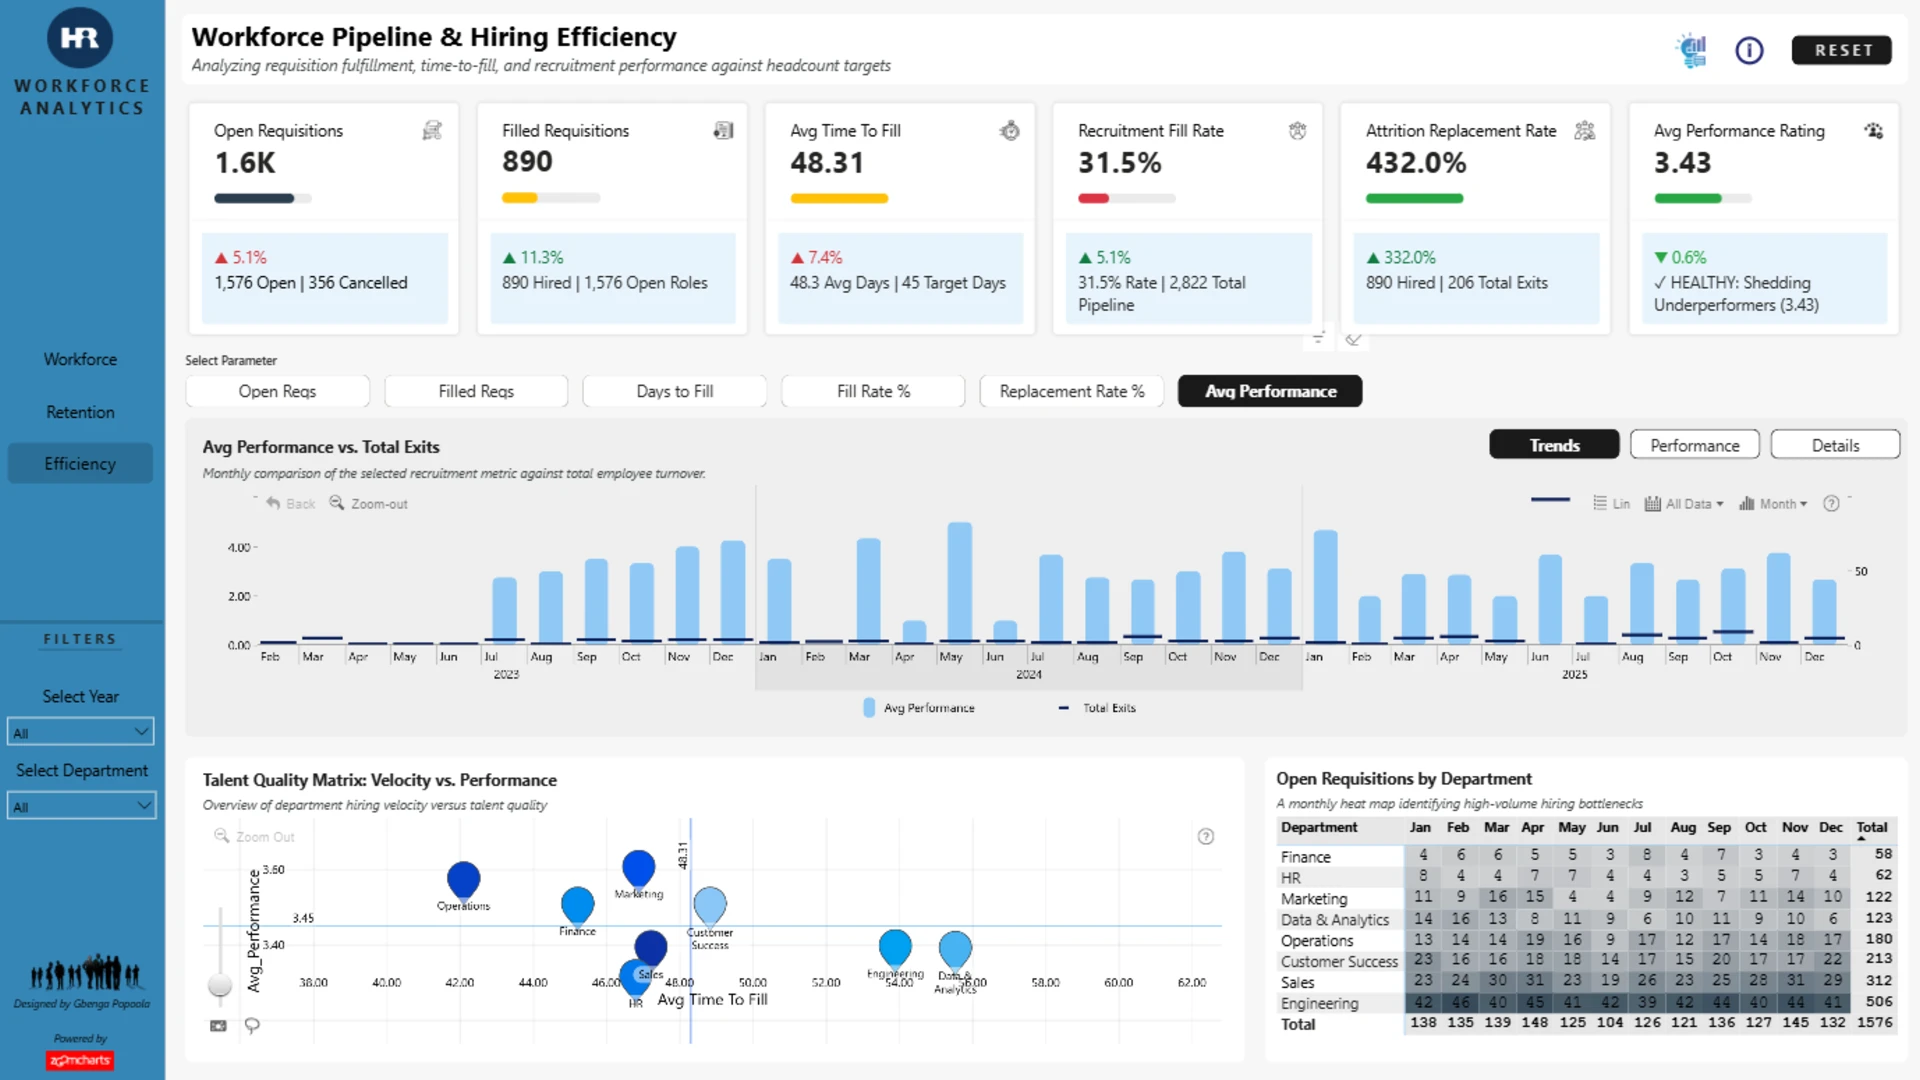Click the Engineering row in heat map

pyautogui.click(x=1586, y=1003)
